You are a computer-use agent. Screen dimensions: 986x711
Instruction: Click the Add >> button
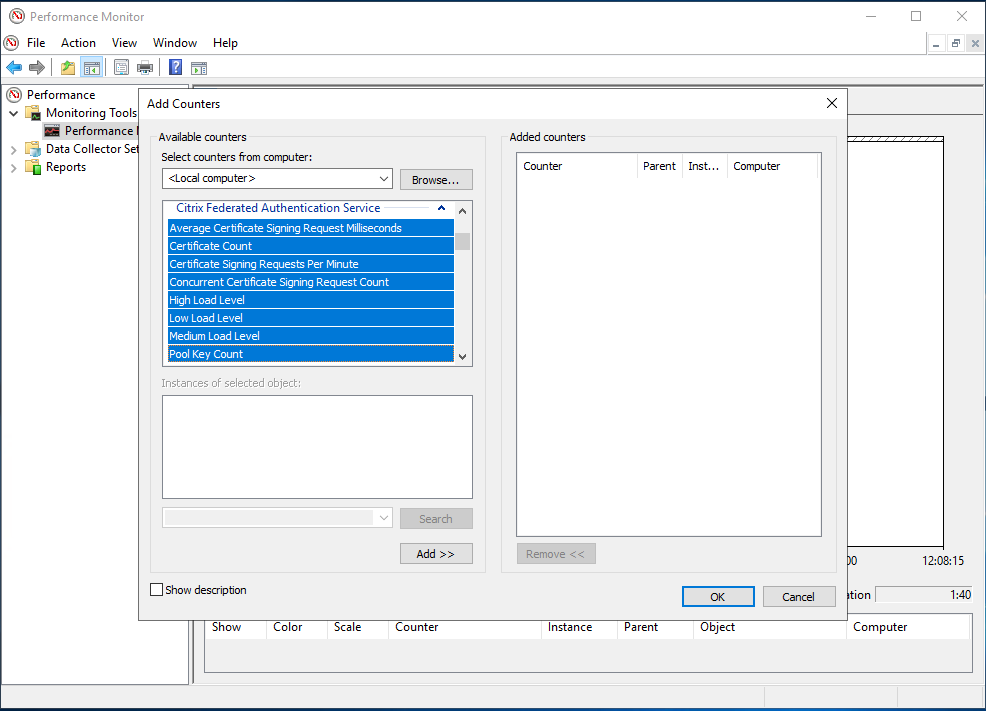[435, 554]
